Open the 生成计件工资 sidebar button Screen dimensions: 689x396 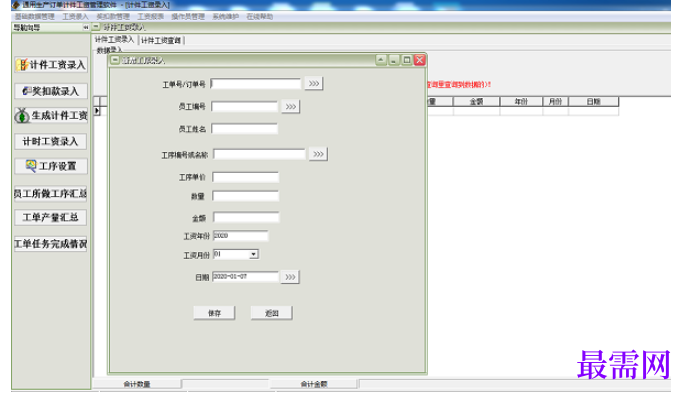click(51, 116)
